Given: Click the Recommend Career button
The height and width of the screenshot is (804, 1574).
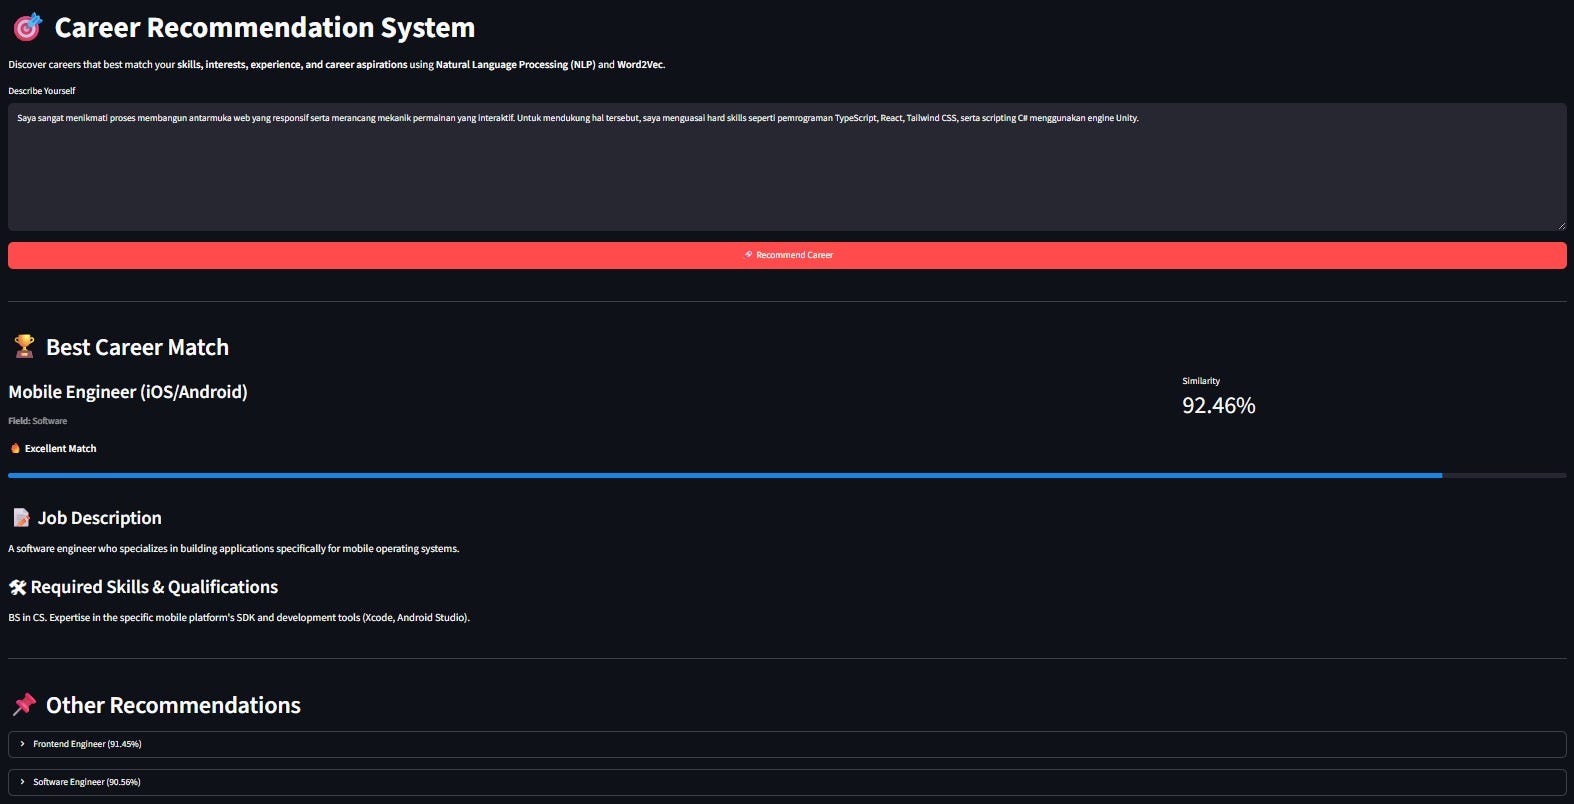Looking at the screenshot, I should (x=787, y=255).
